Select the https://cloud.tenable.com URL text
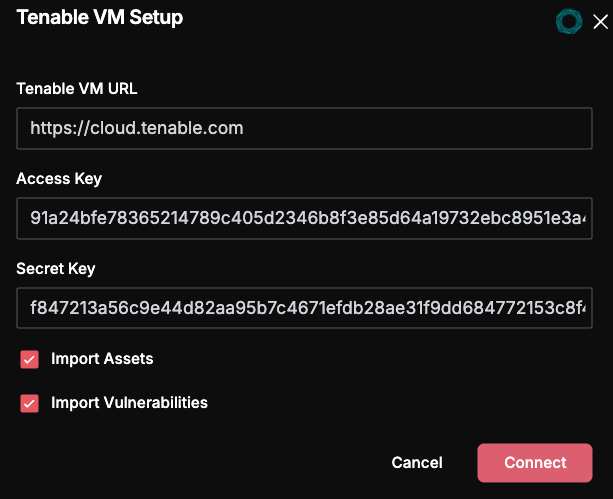This screenshot has height=499, width=613. [x=137, y=128]
